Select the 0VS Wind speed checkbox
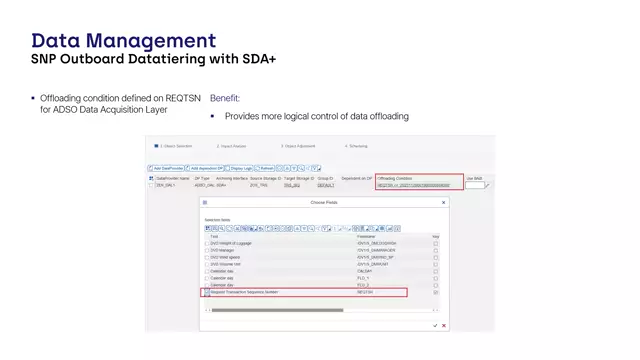640x360 pixels. click(207, 258)
